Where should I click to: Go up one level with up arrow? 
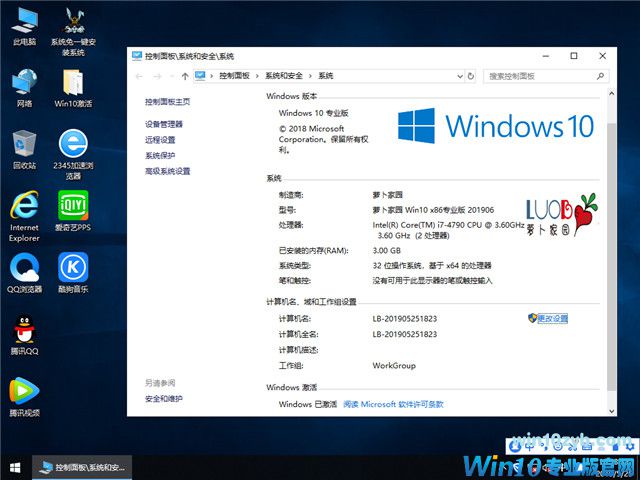pyautogui.click(x=185, y=76)
